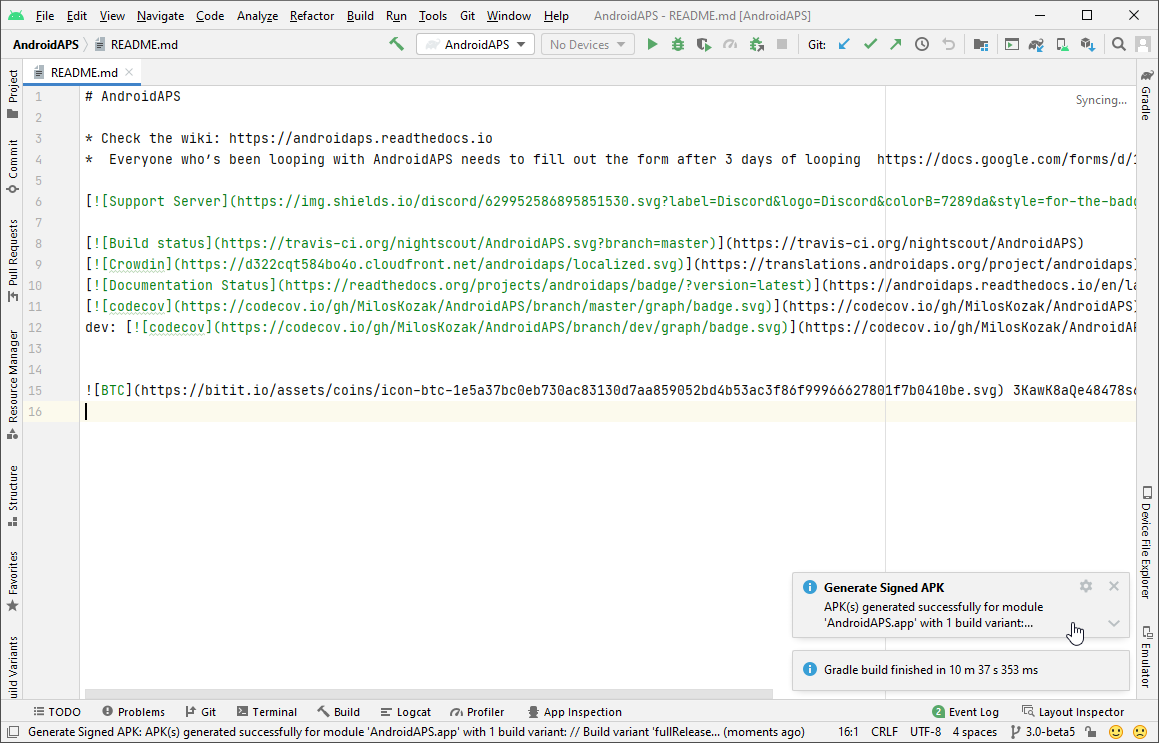This screenshot has height=743, width=1159.
Task: Open the Project tool window
Action: [x=12, y=94]
